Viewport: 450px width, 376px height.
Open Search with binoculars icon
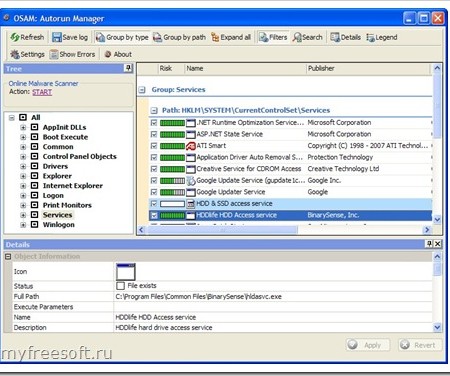(x=297, y=37)
